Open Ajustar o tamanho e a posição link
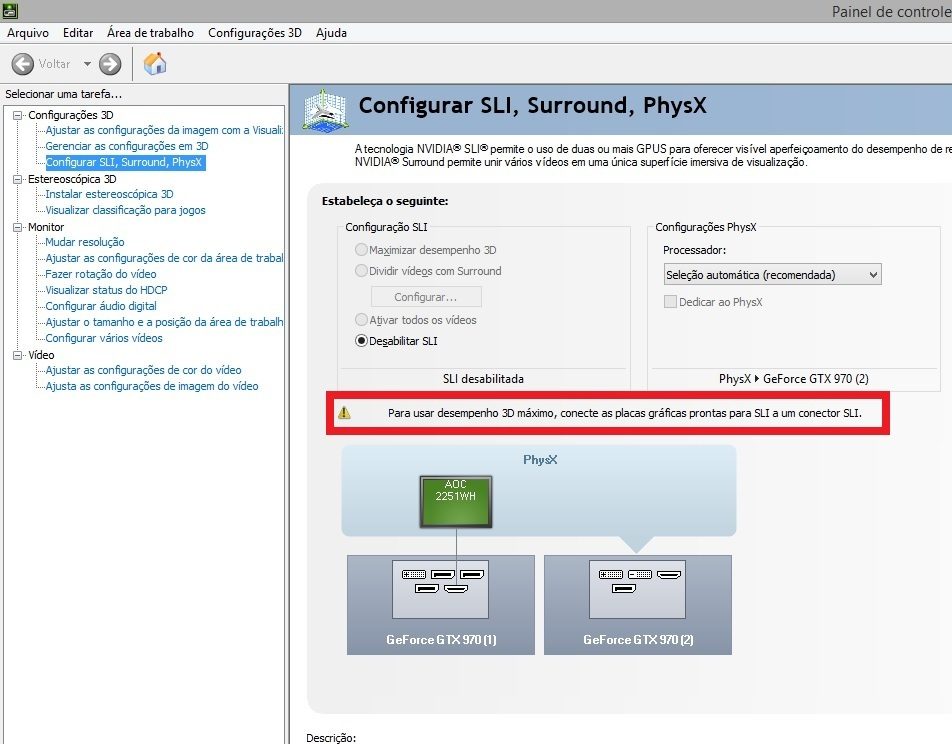The width and height of the screenshot is (952, 744). coord(164,322)
